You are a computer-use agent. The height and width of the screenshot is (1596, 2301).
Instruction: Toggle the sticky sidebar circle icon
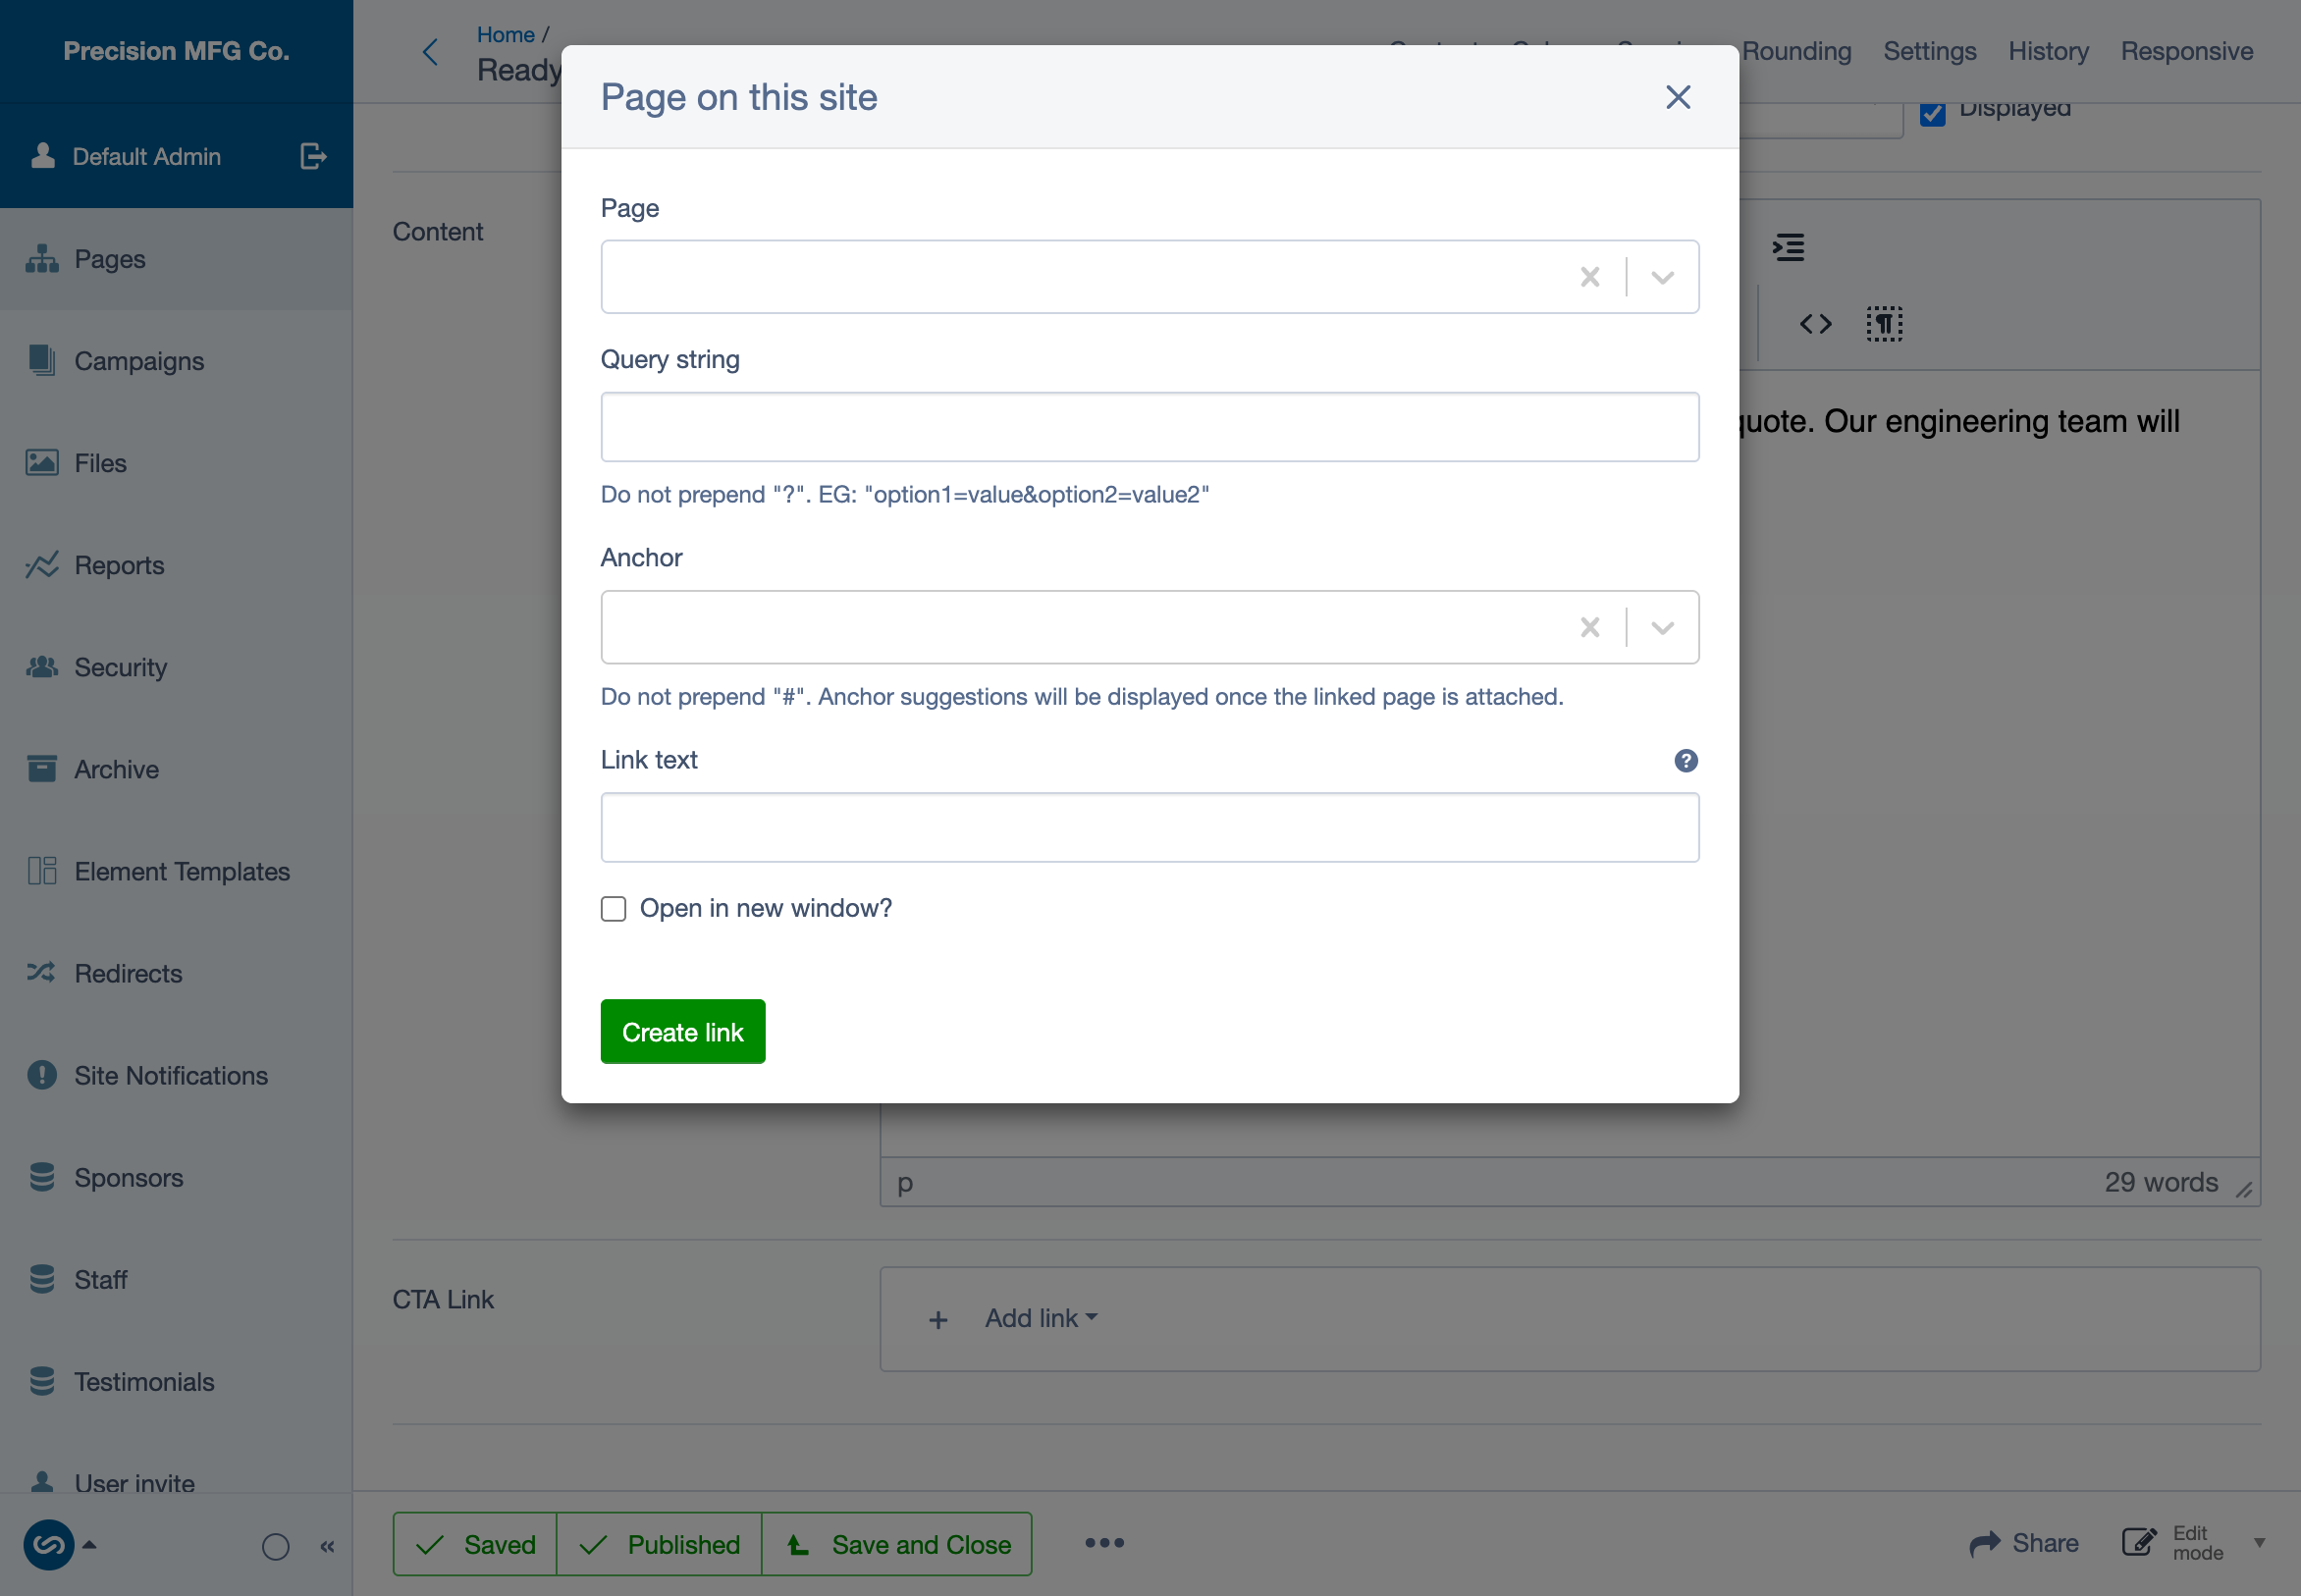[x=275, y=1547]
